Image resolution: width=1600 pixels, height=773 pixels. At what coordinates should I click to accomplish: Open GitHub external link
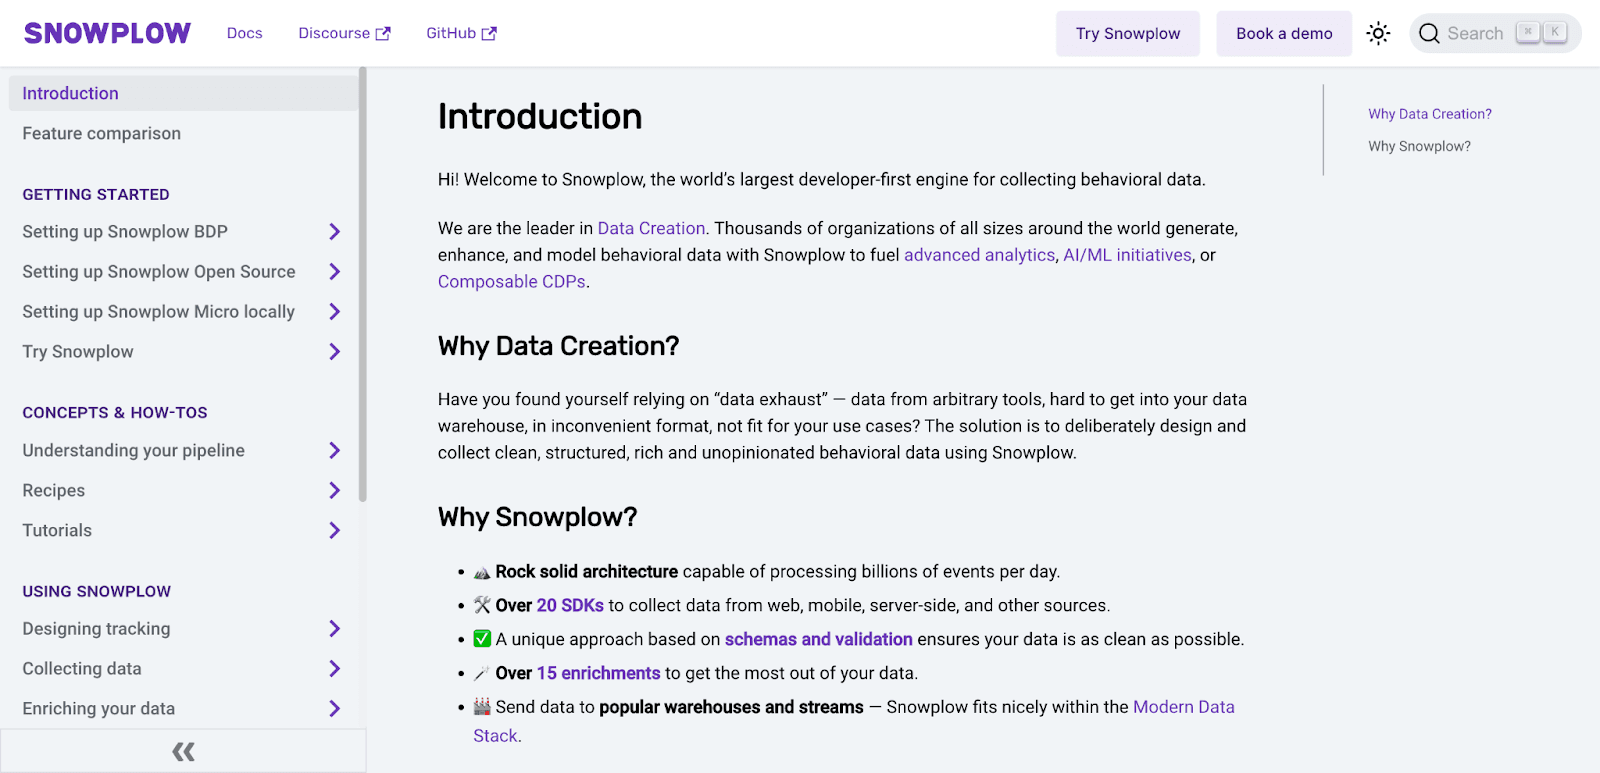[x=461, y=33]
